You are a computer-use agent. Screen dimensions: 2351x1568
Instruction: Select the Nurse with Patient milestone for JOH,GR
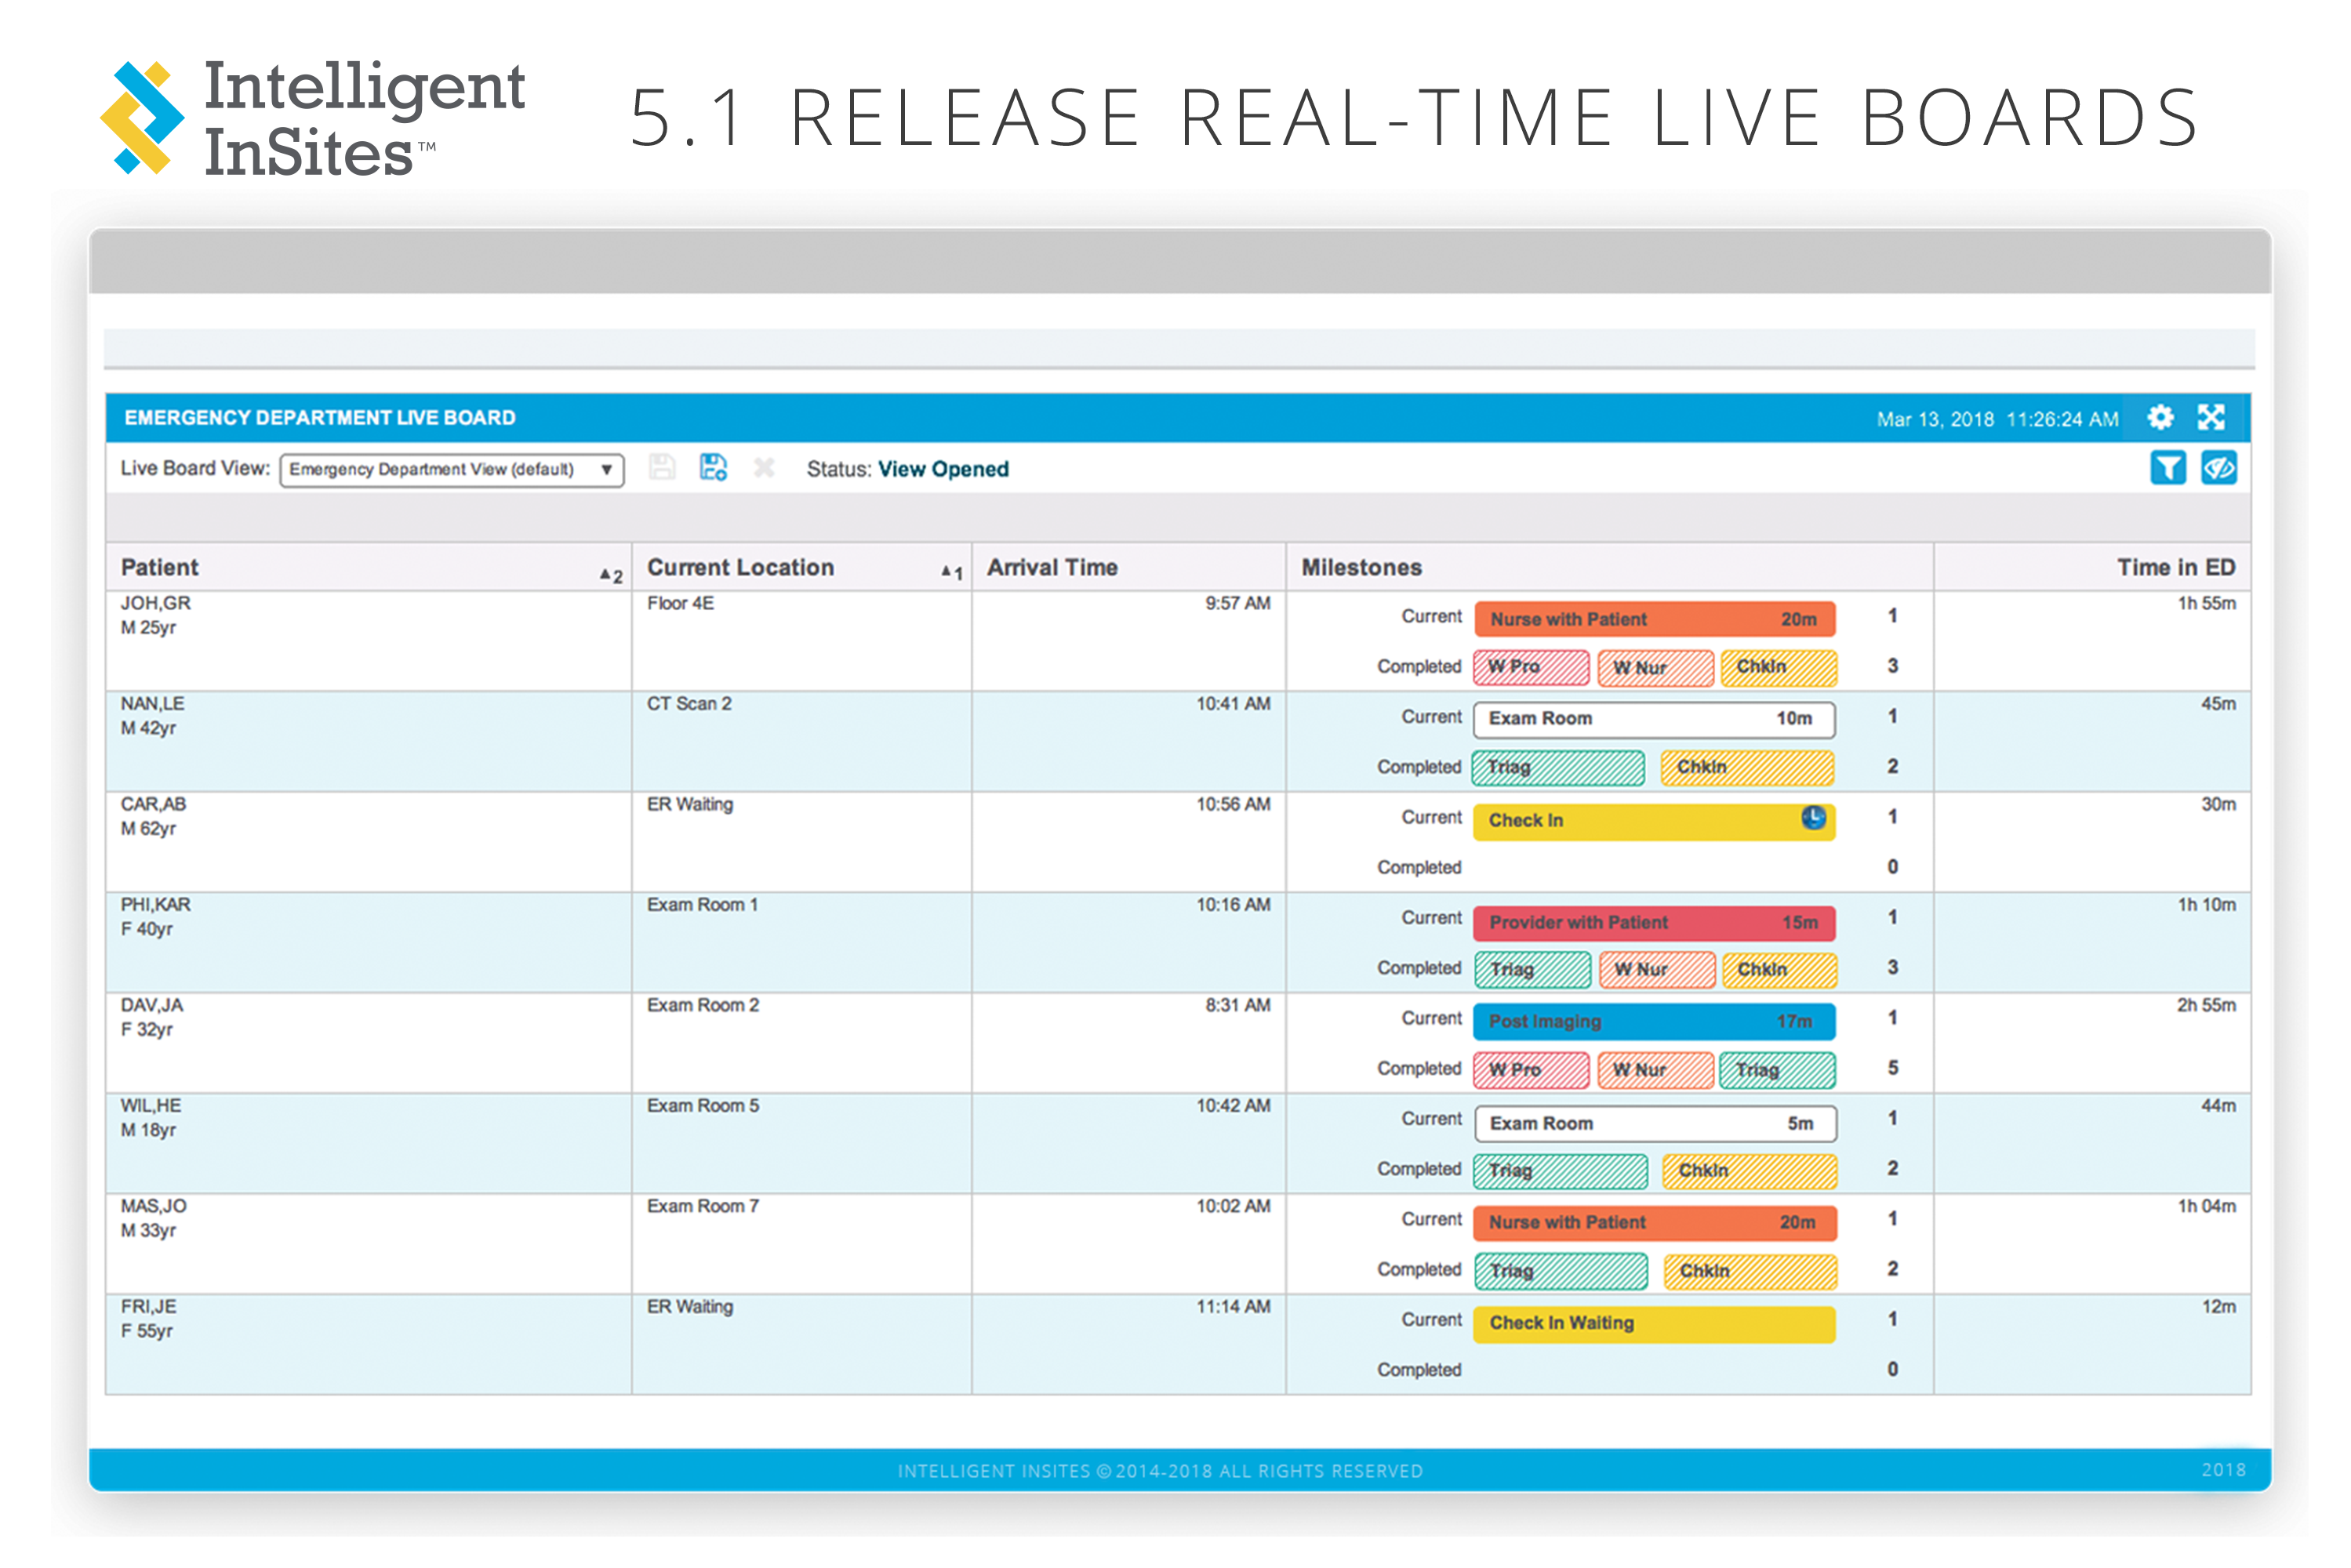[1655, 619]
